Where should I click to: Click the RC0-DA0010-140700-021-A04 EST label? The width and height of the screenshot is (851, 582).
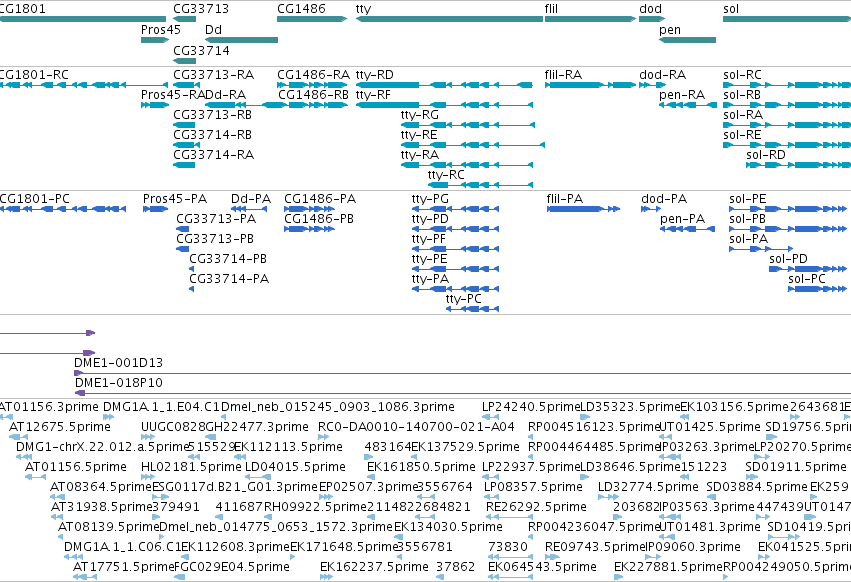coord(416,427)
